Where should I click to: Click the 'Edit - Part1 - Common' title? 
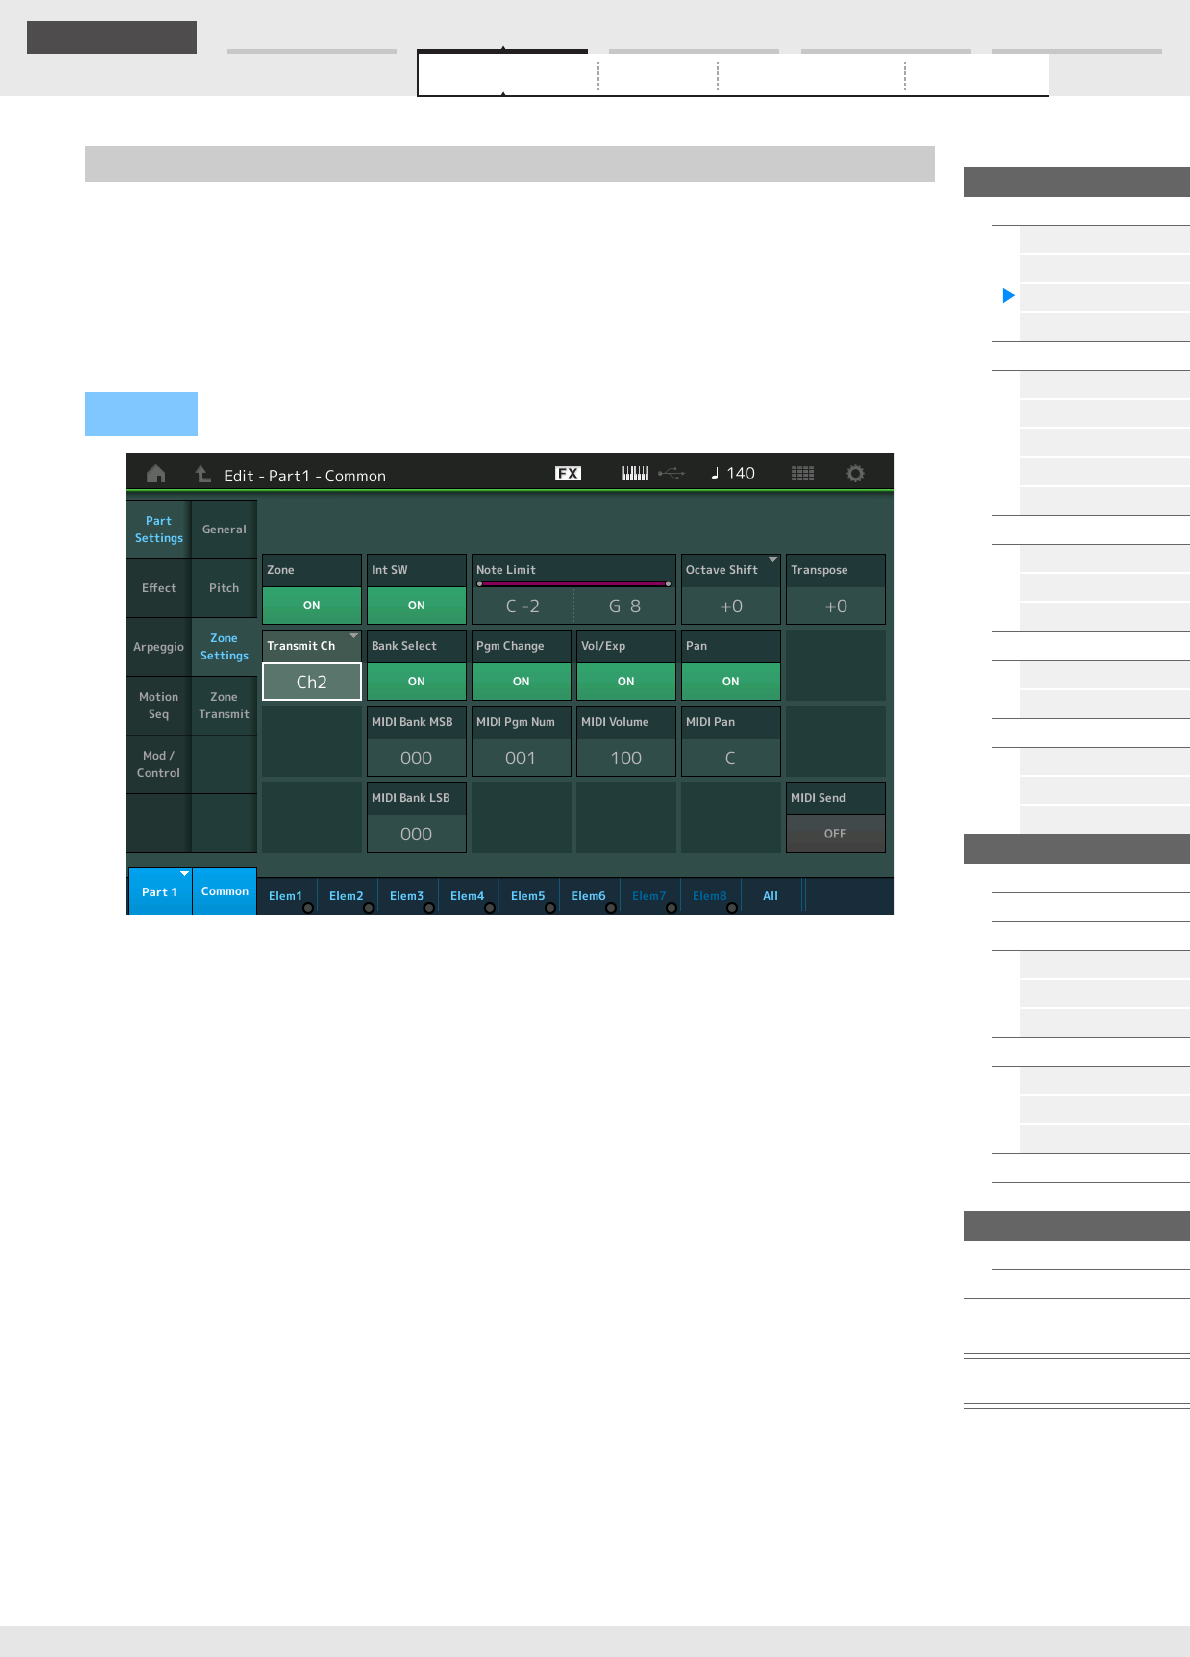coord(305,475)
